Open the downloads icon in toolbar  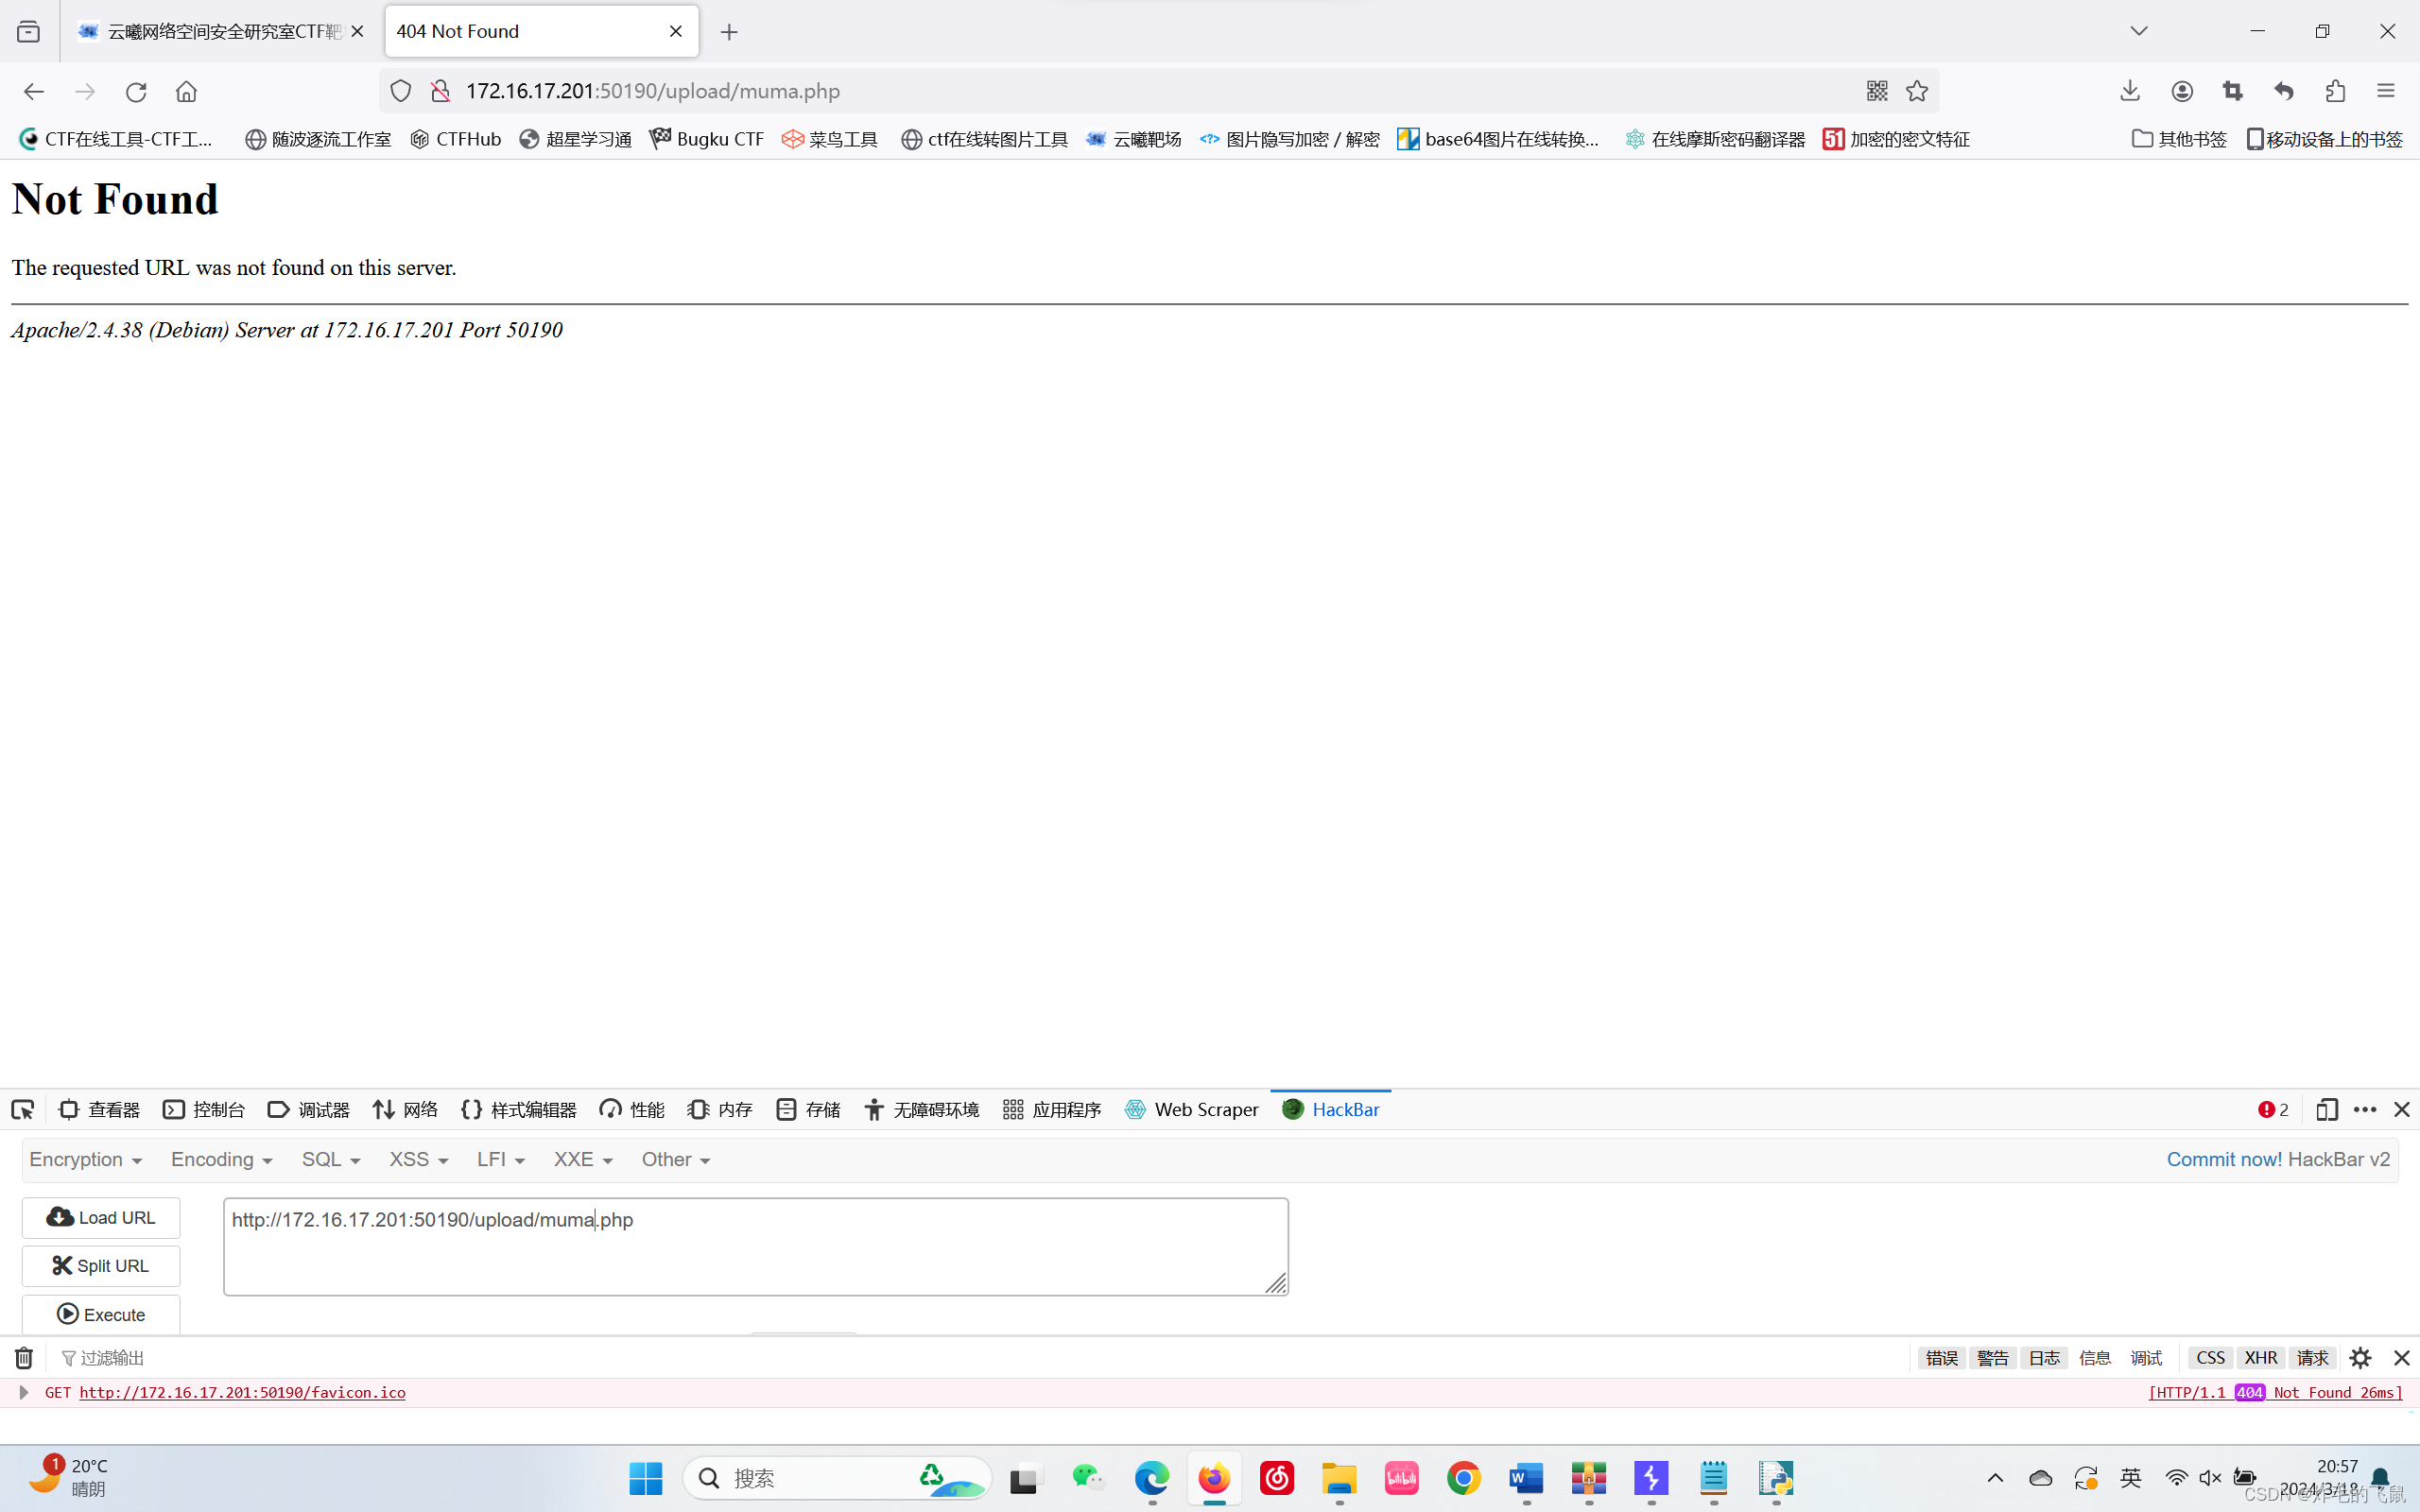pyautogui.click(x=2129, y=91)
